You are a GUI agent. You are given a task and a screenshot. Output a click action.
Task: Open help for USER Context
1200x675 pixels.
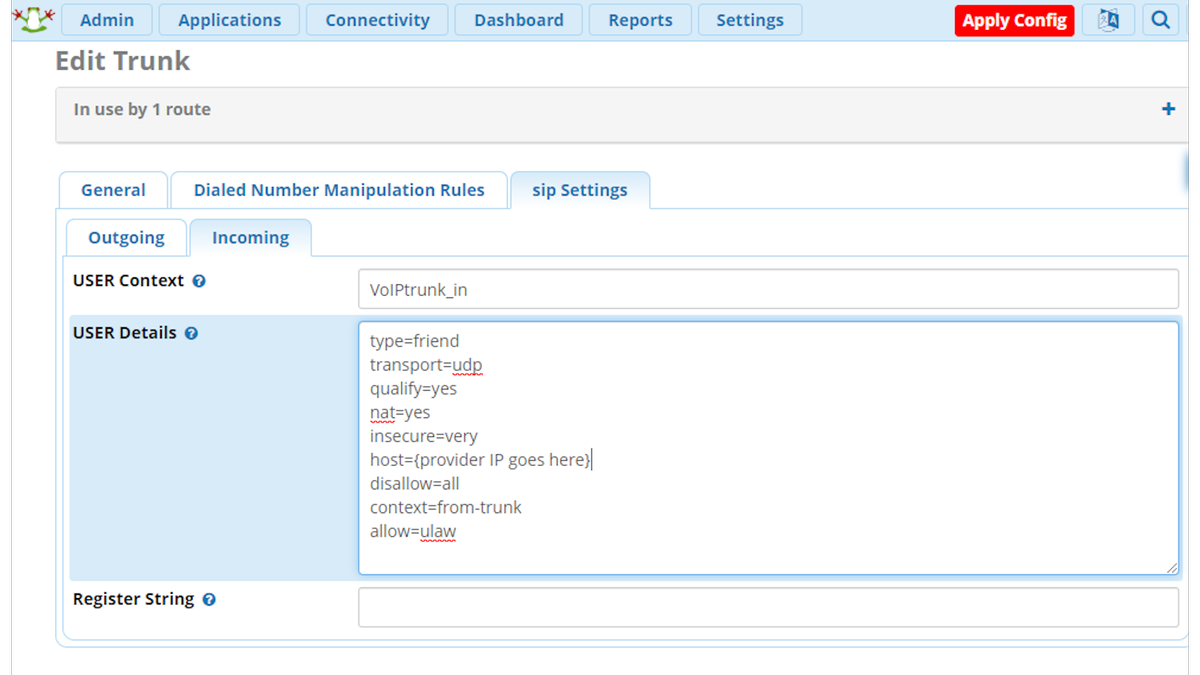199,281
